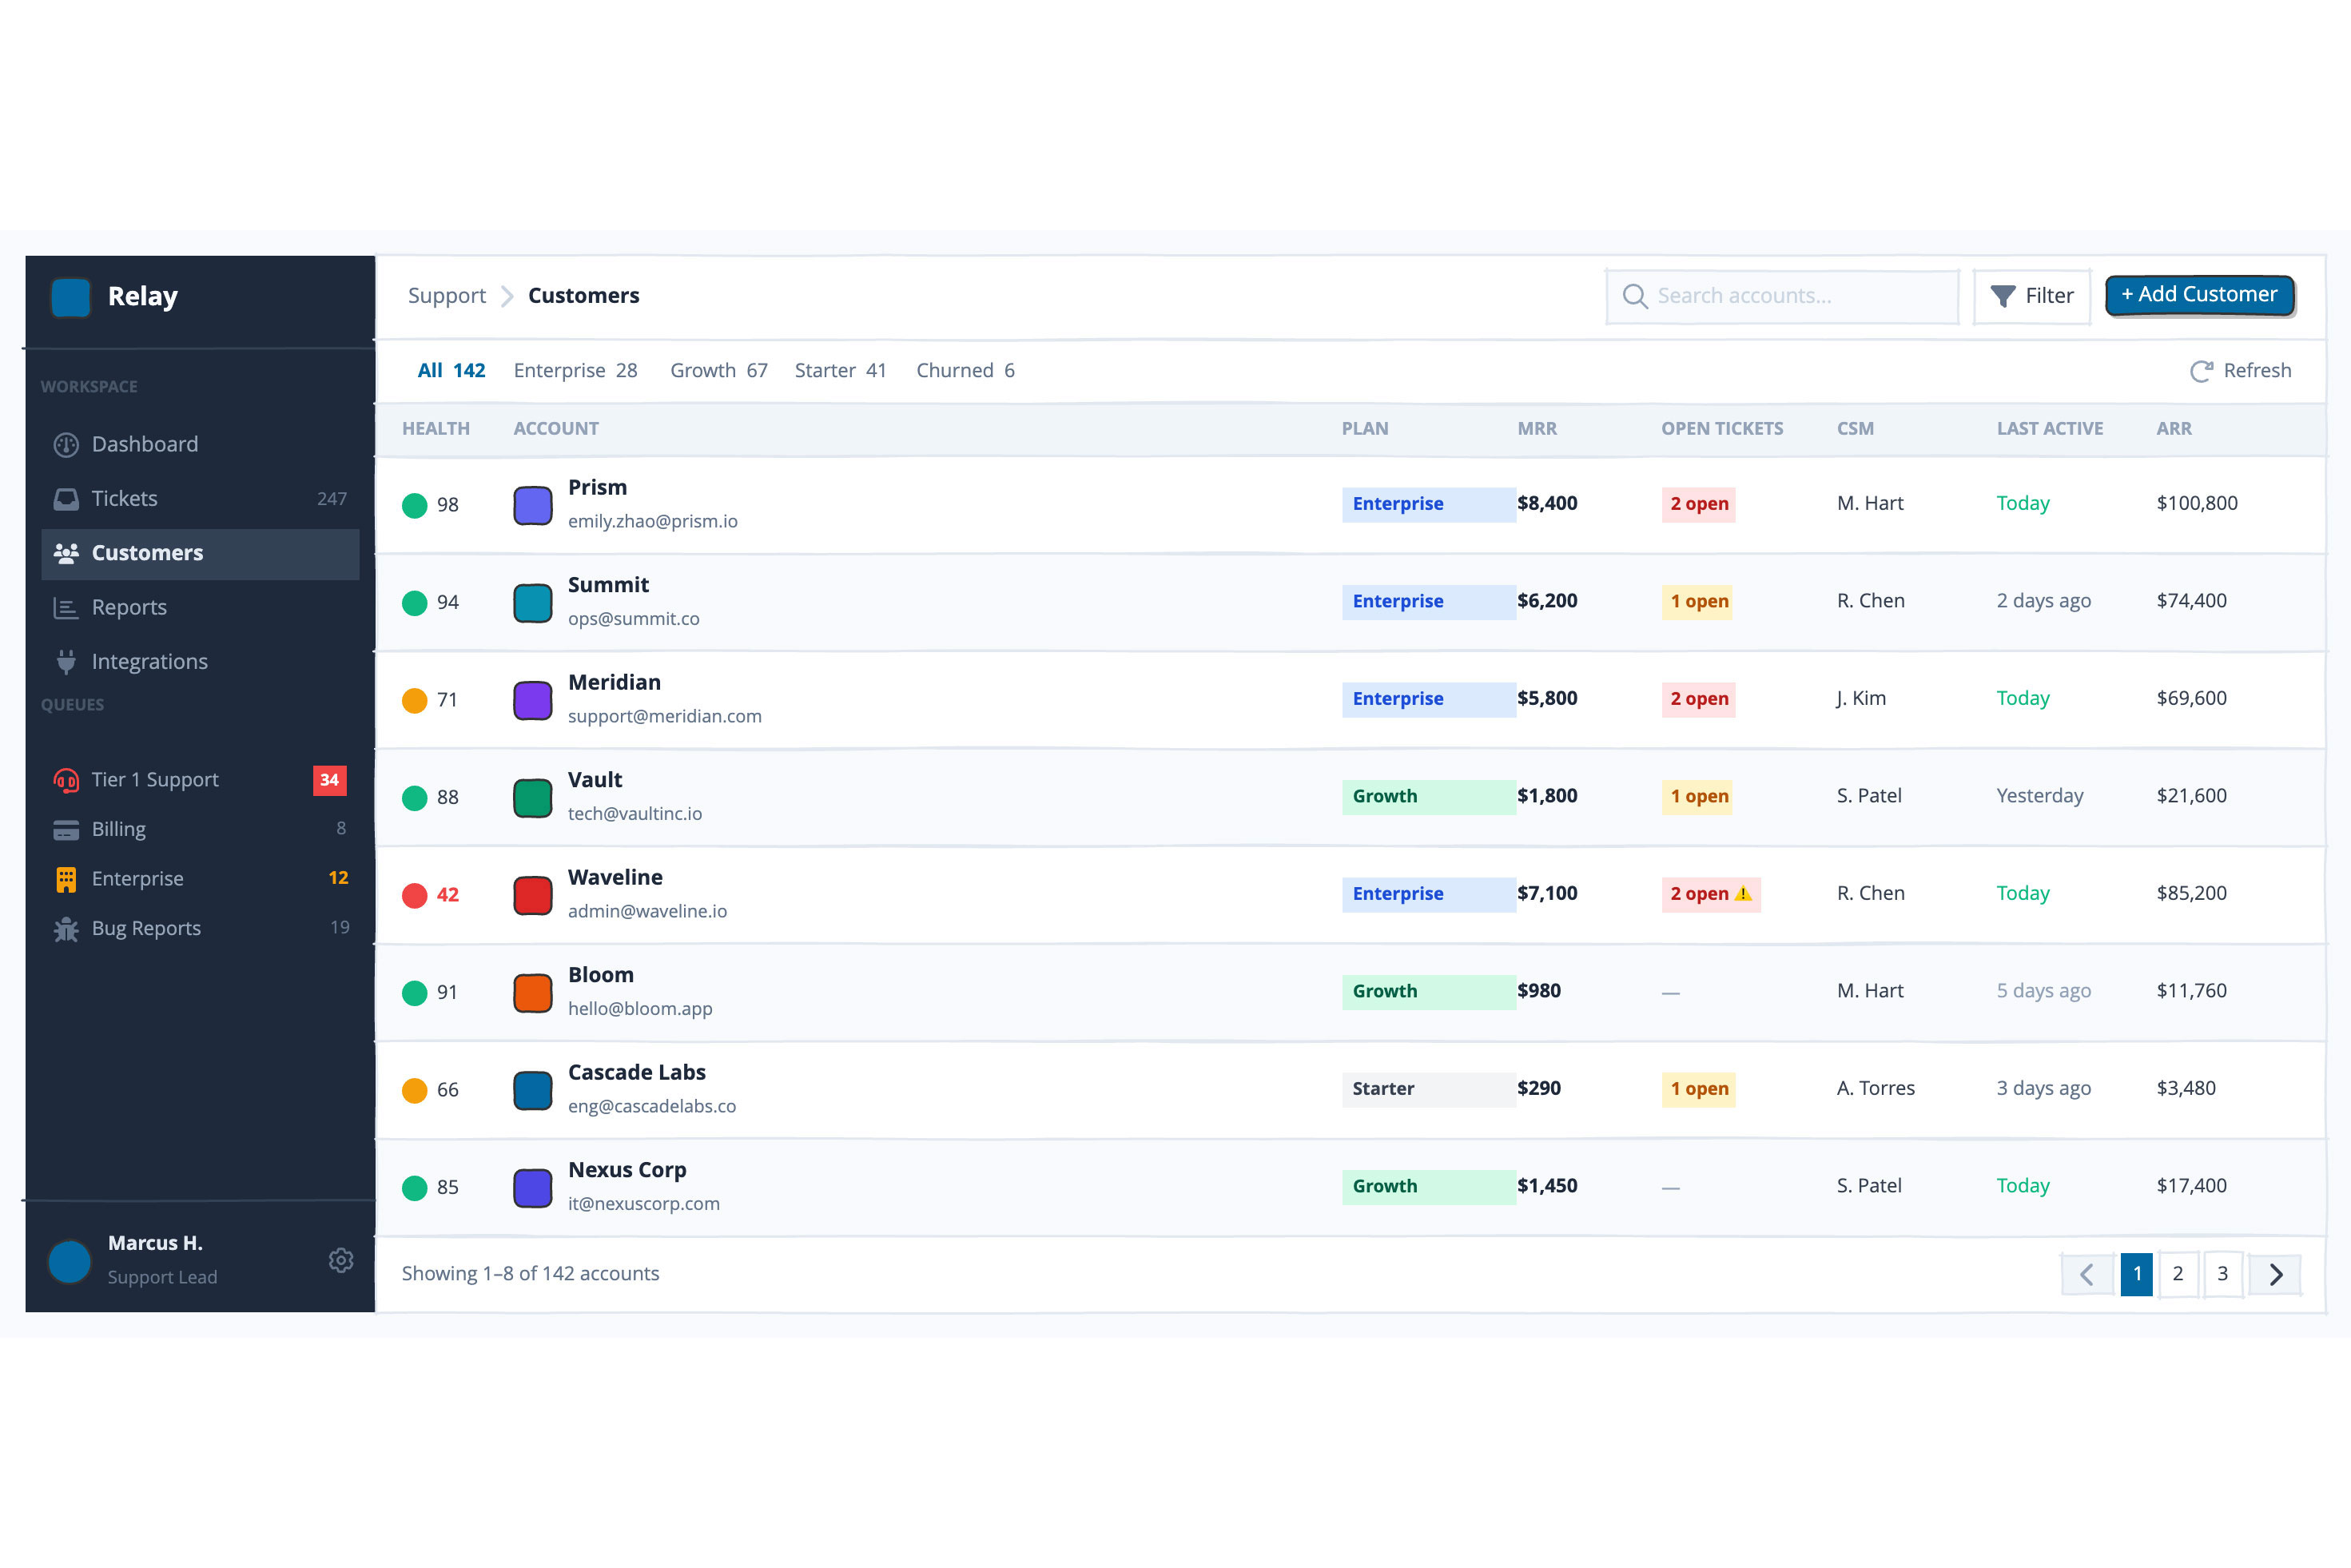2351x1568 pixels.
Task: Click the Cascade Labs account avatar
Action: pyautogui.click(x=533, y=1090)
